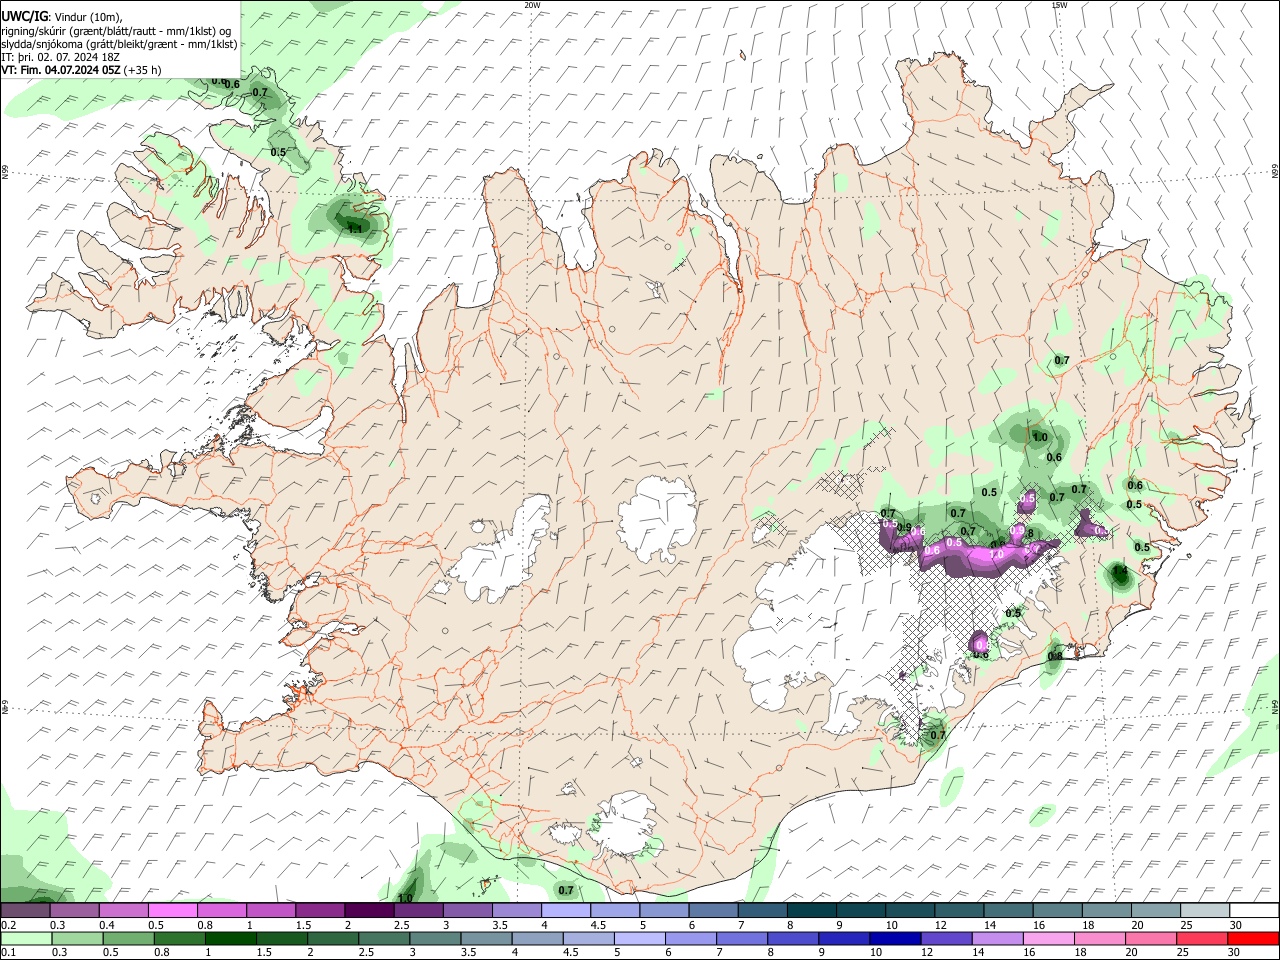
Task: Pick the dark teal 8 sleet/snow swatch
Action: (x=812, y=910)
